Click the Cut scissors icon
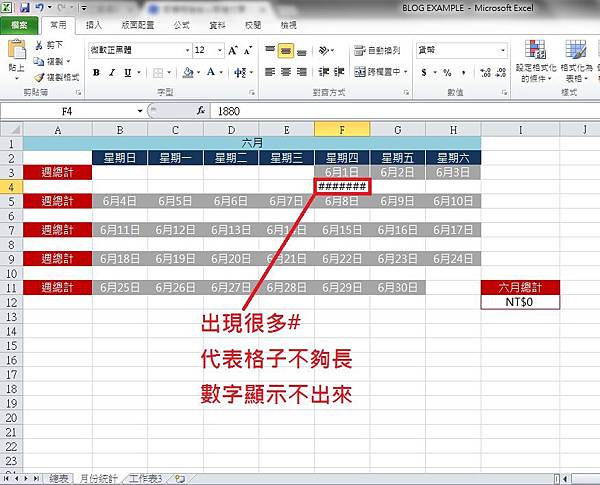The image size is (600, 485). pyautogui.click(x=39, y=45)
